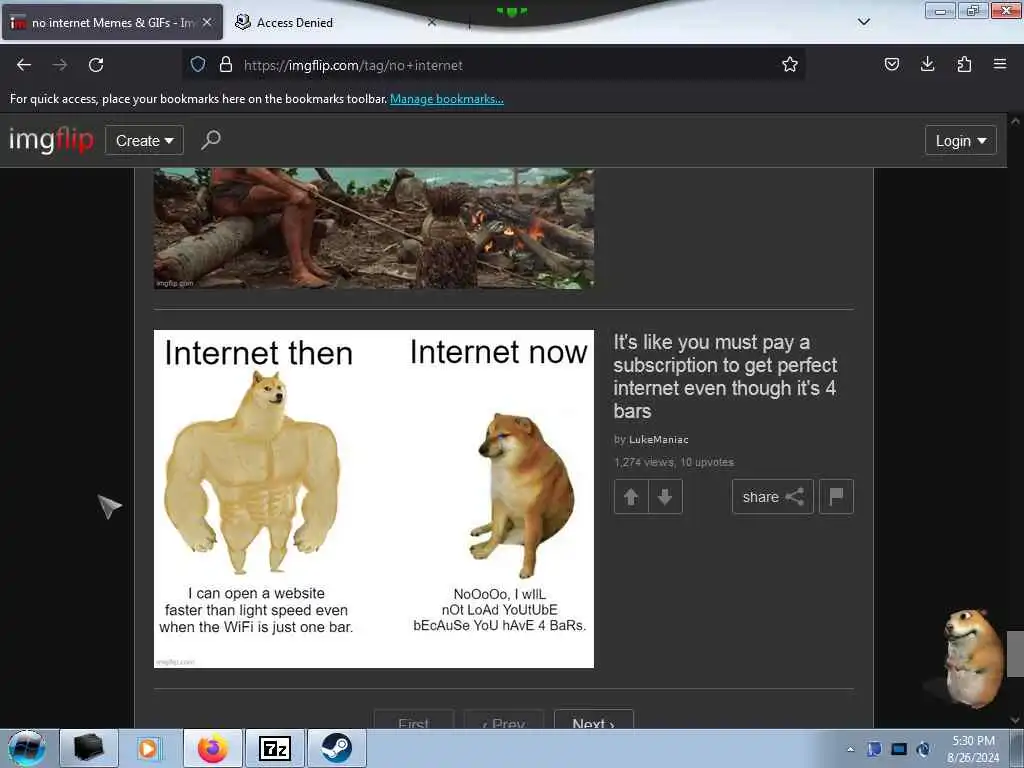Open the Windows Start orb
Image resolution: width=1024 pixels, height=768 pixels.
click(x=26, y=748)
